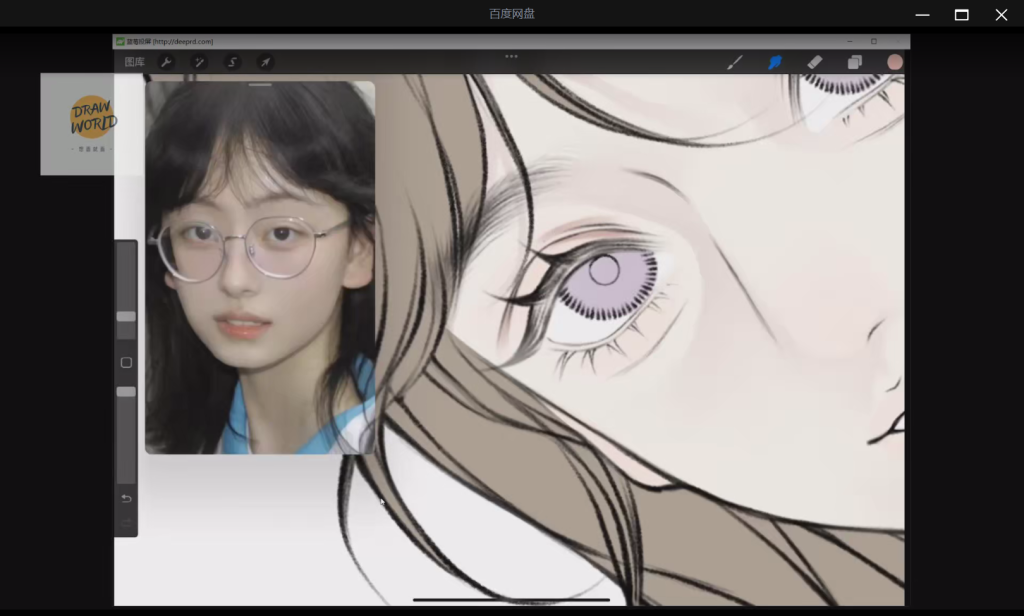Toggle the Smudge tool active state
1024x616 pixels.
(775, 62)
